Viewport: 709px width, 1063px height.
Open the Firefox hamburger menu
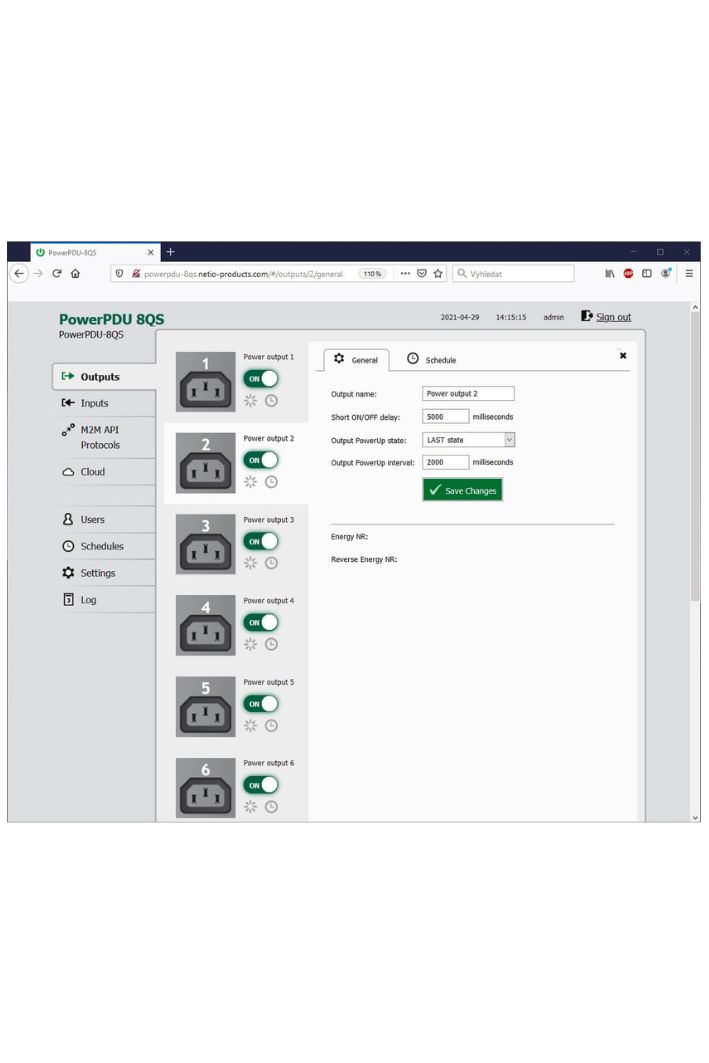pos(689,273)
